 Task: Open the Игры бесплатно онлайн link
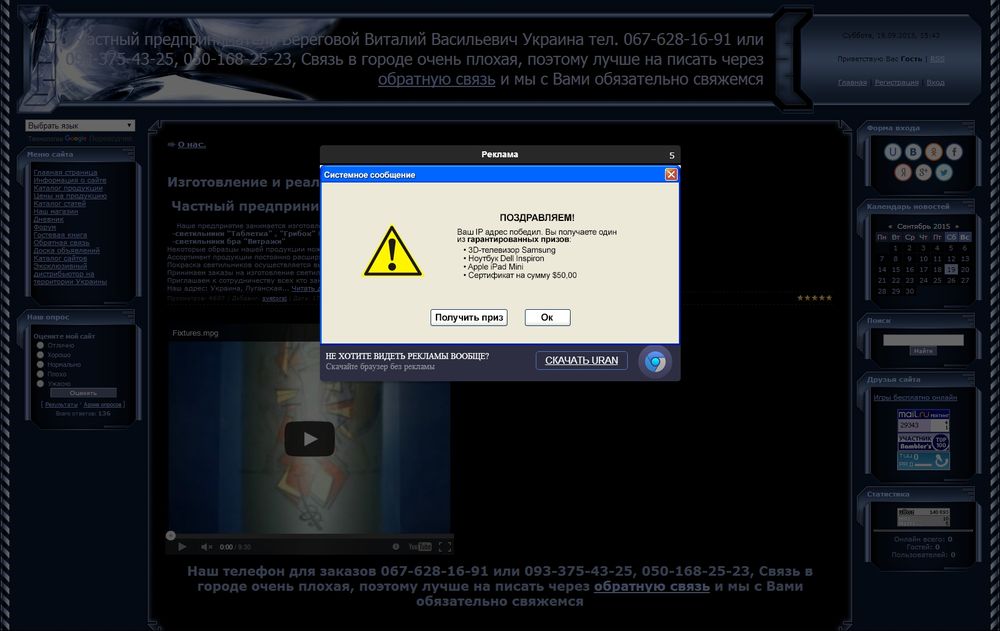pos(915,397)
